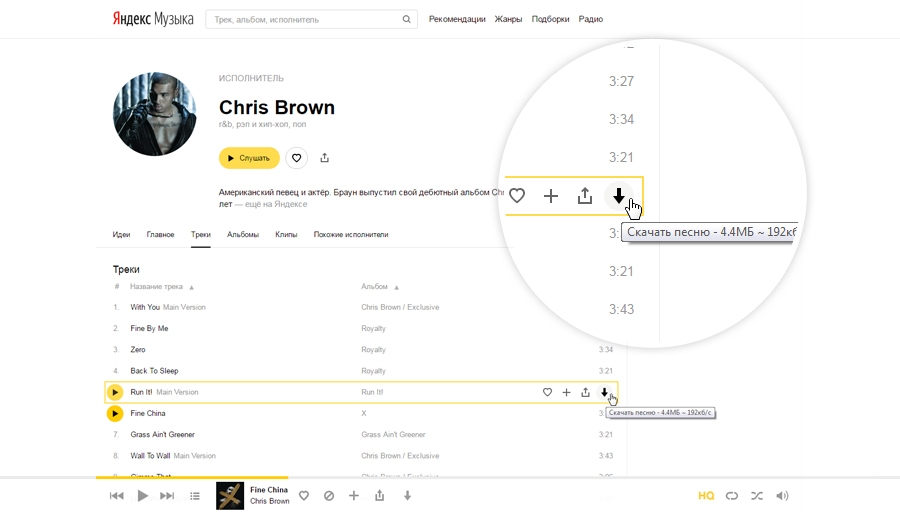This screenshot has height=512, width=900.
Task: Sort by the Альбом column arrow
Action: (x=397, y=287)
